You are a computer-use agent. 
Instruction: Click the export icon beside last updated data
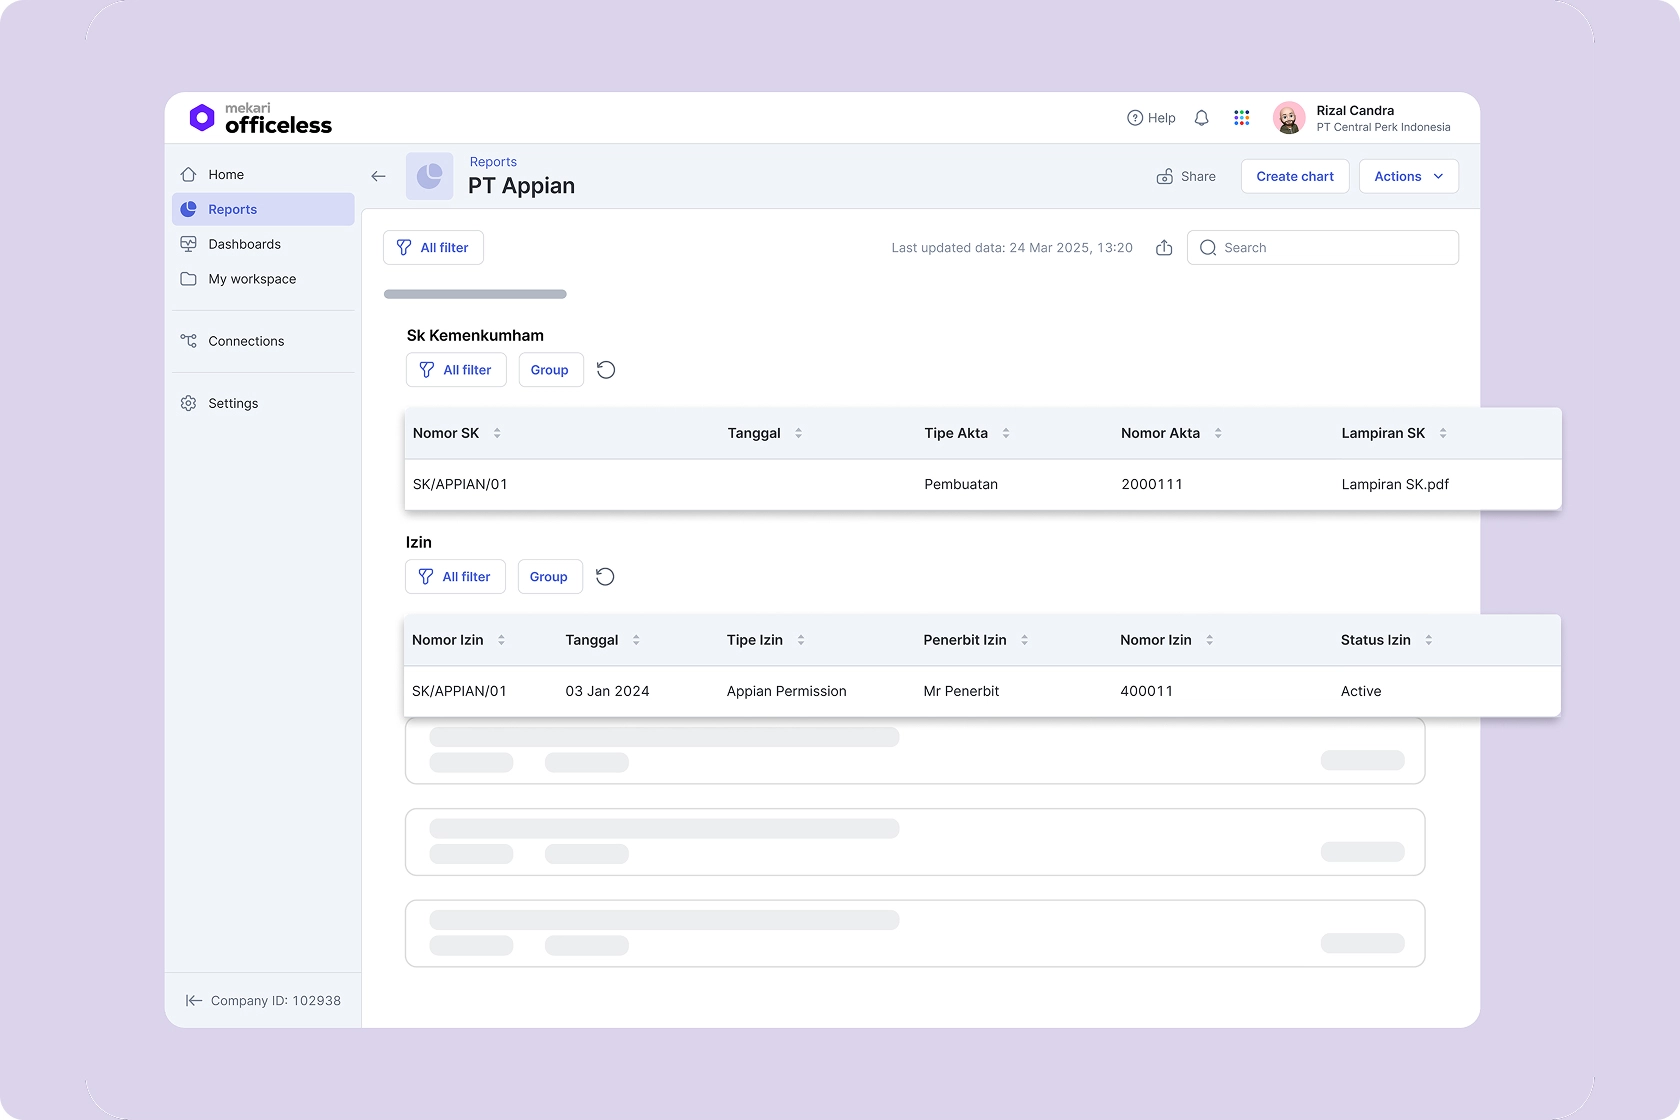tap(1164, 248)
